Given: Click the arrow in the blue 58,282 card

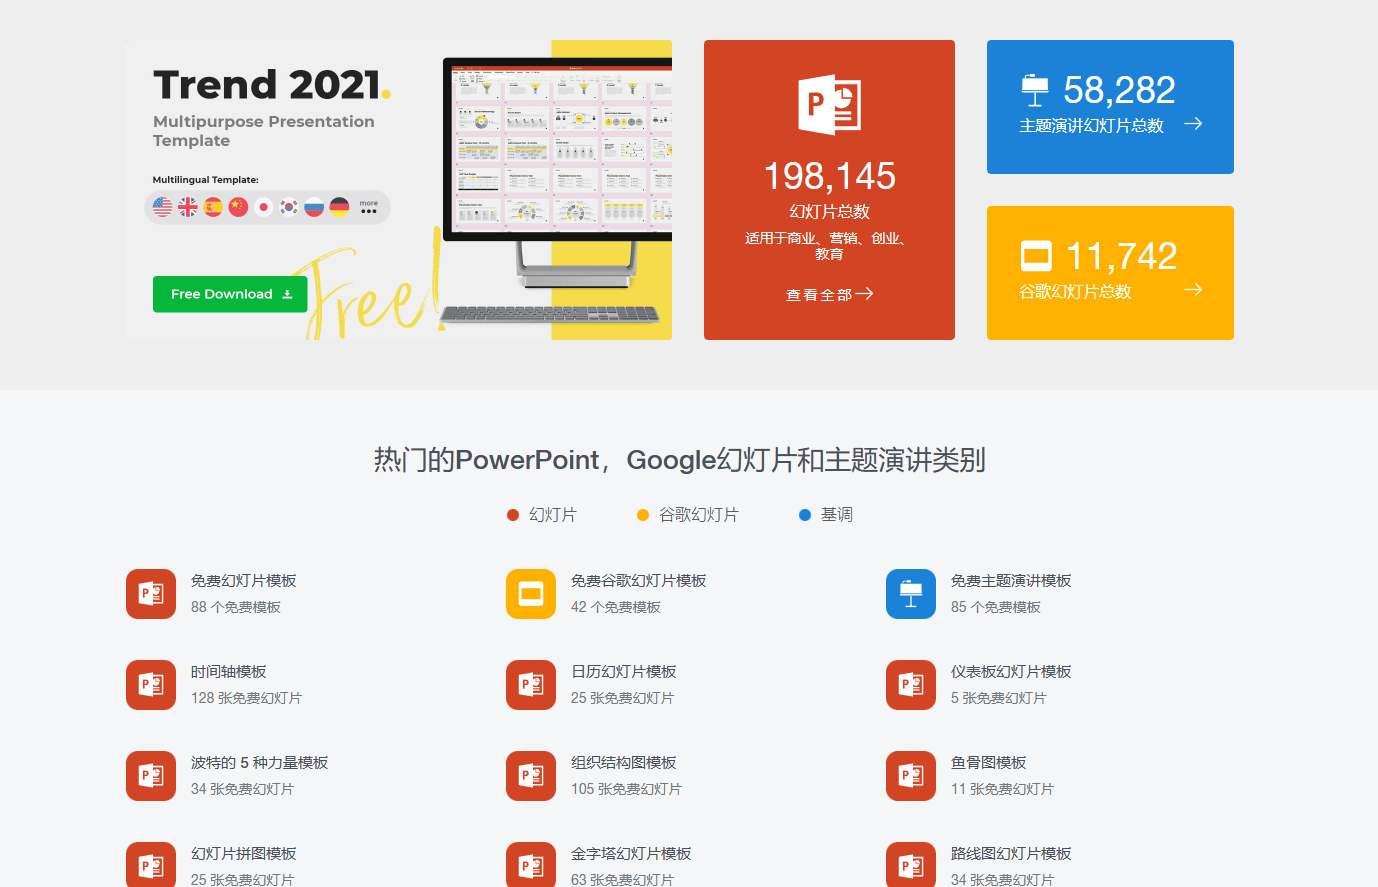Looking at the screenshot, I should coord(1193,124).
